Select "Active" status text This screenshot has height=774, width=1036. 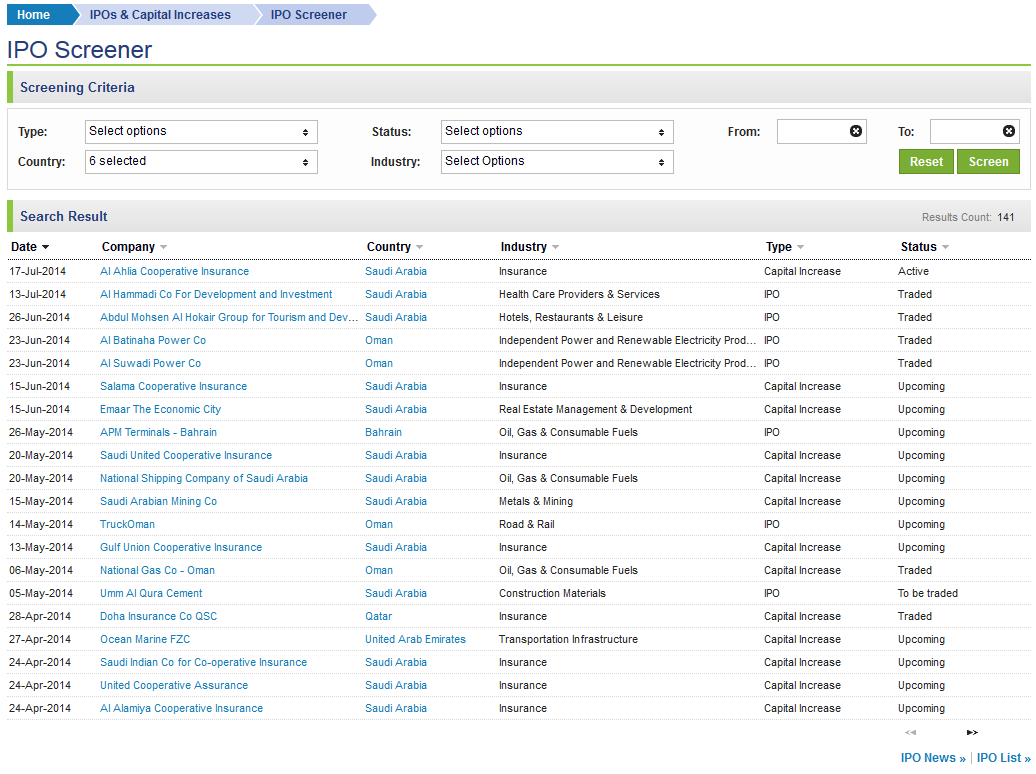coord(913,272)
